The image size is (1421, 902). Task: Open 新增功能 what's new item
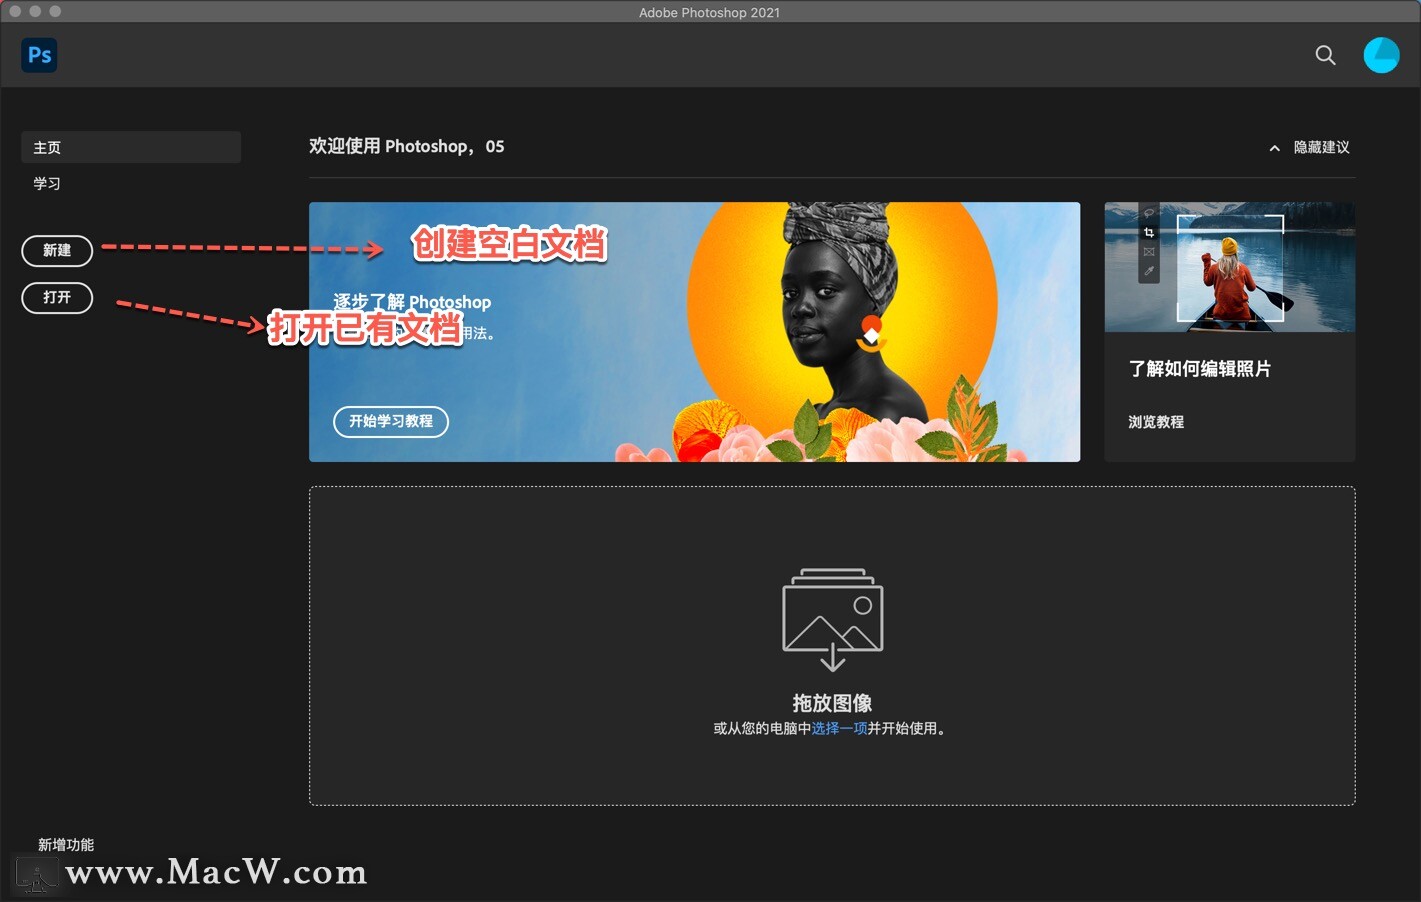pyautogui.click(x=66, y=845)
